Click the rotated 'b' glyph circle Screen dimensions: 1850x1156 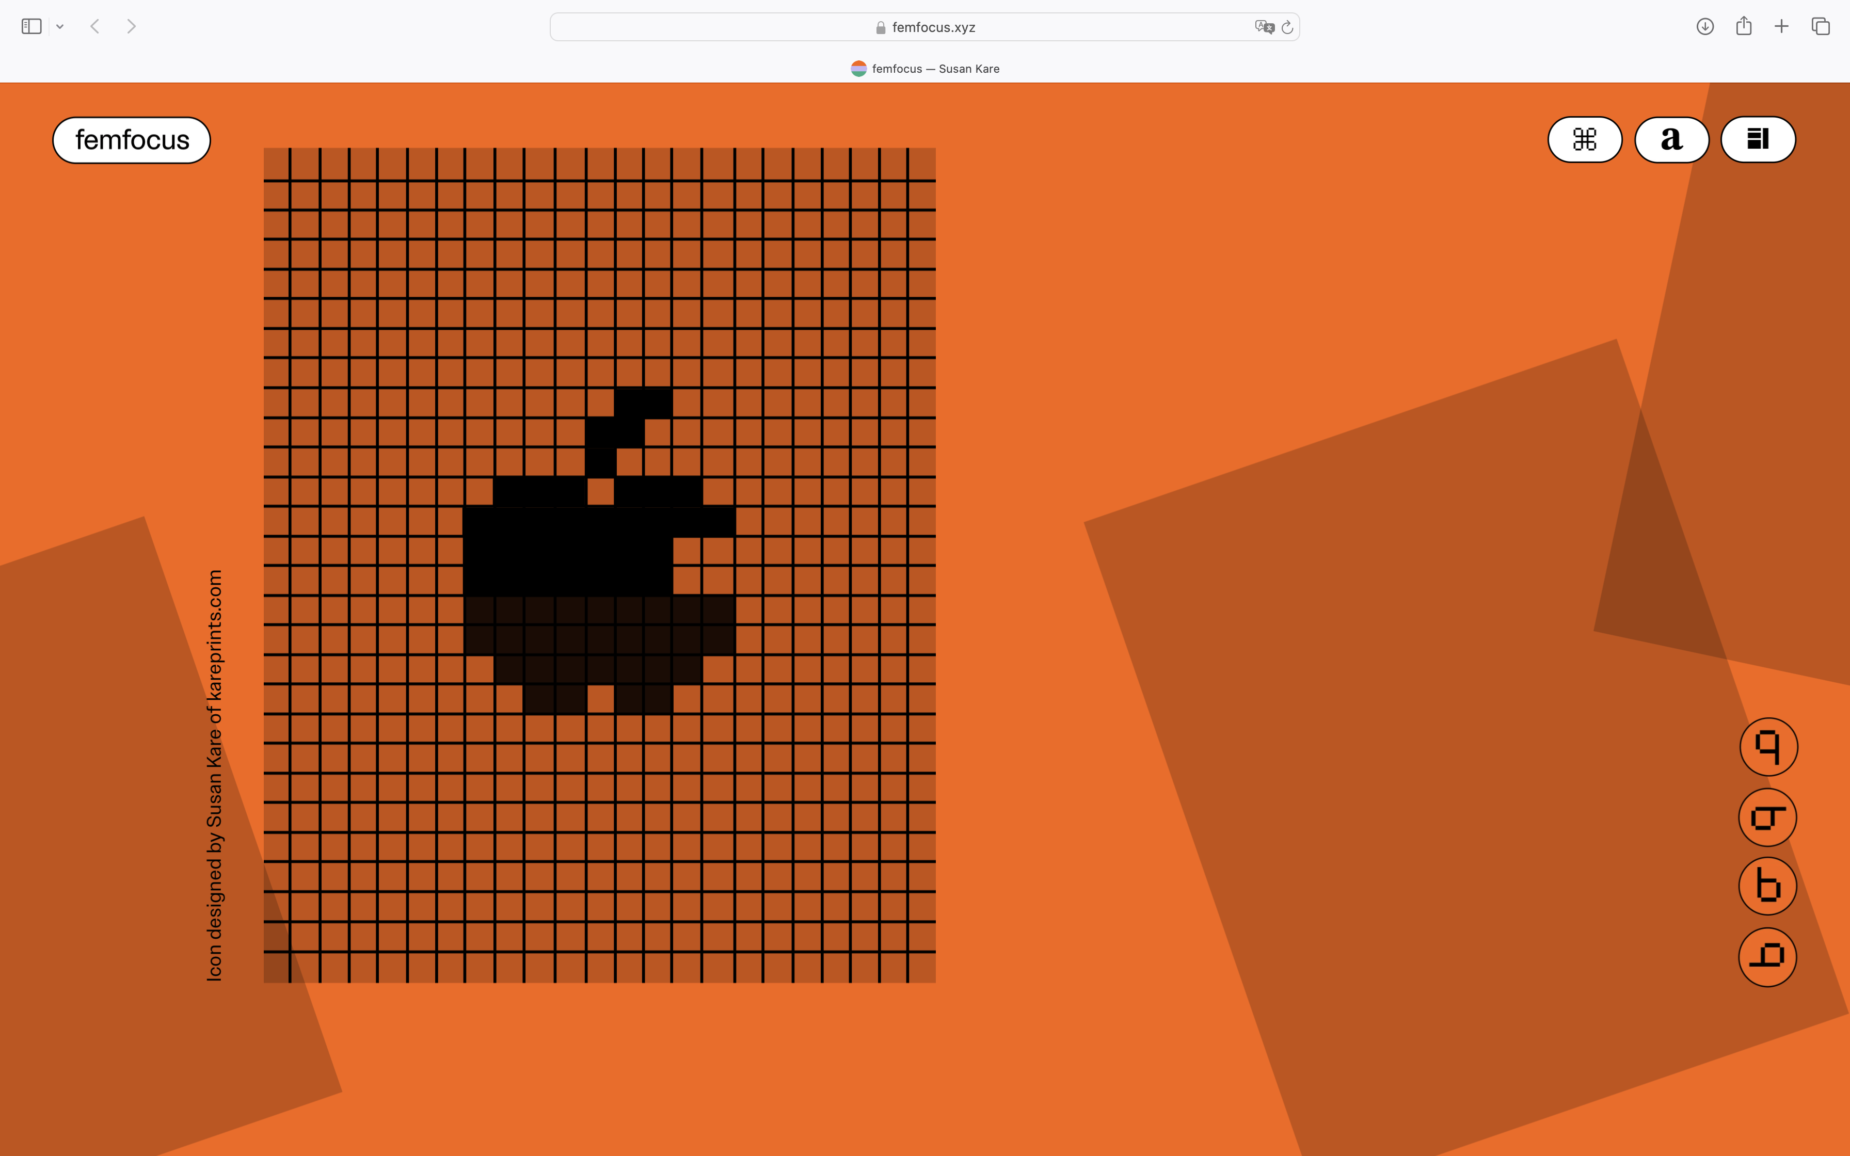pyautogui.click(x=1768, y=957)
